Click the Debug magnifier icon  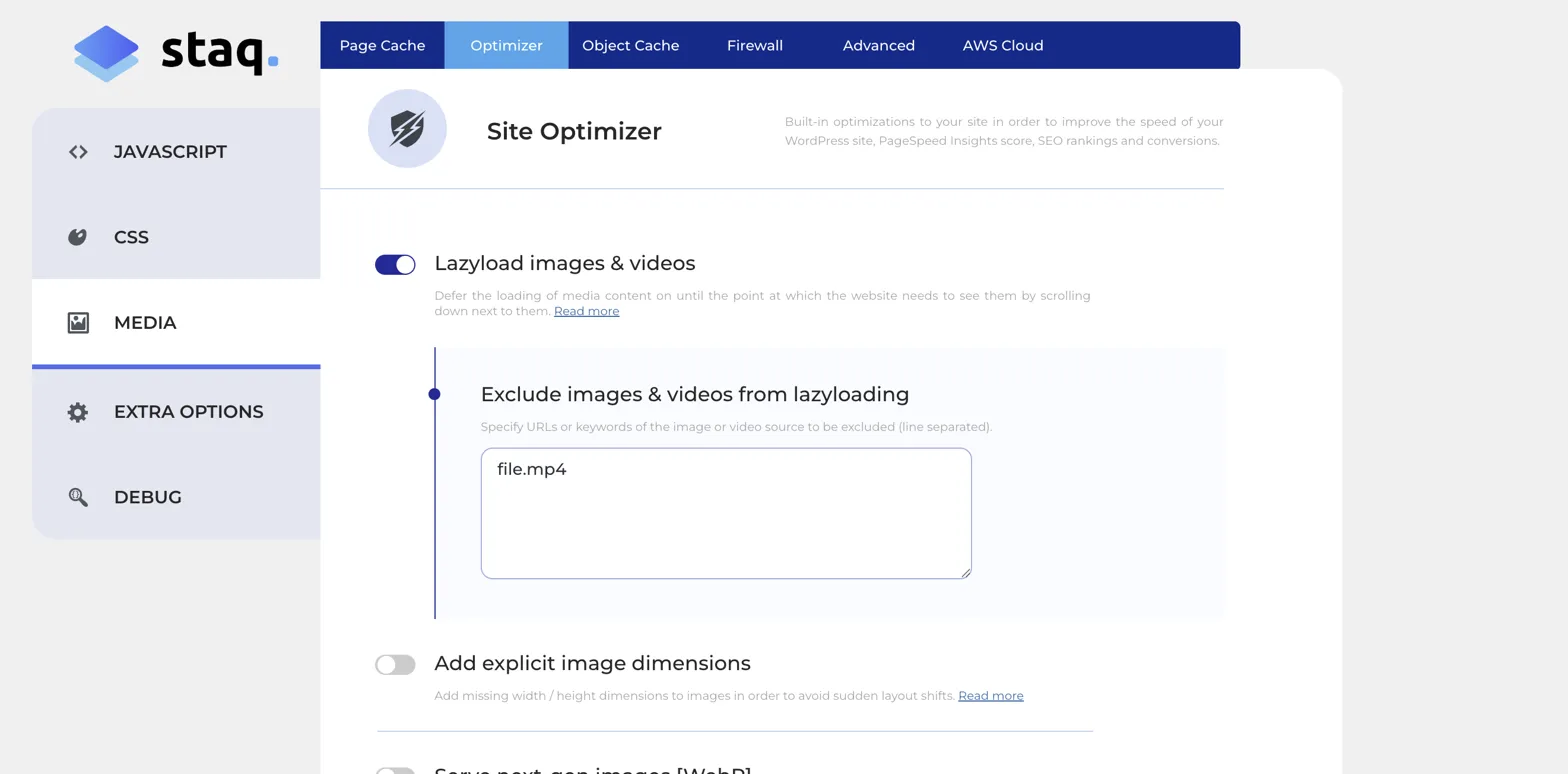point(78,497)
